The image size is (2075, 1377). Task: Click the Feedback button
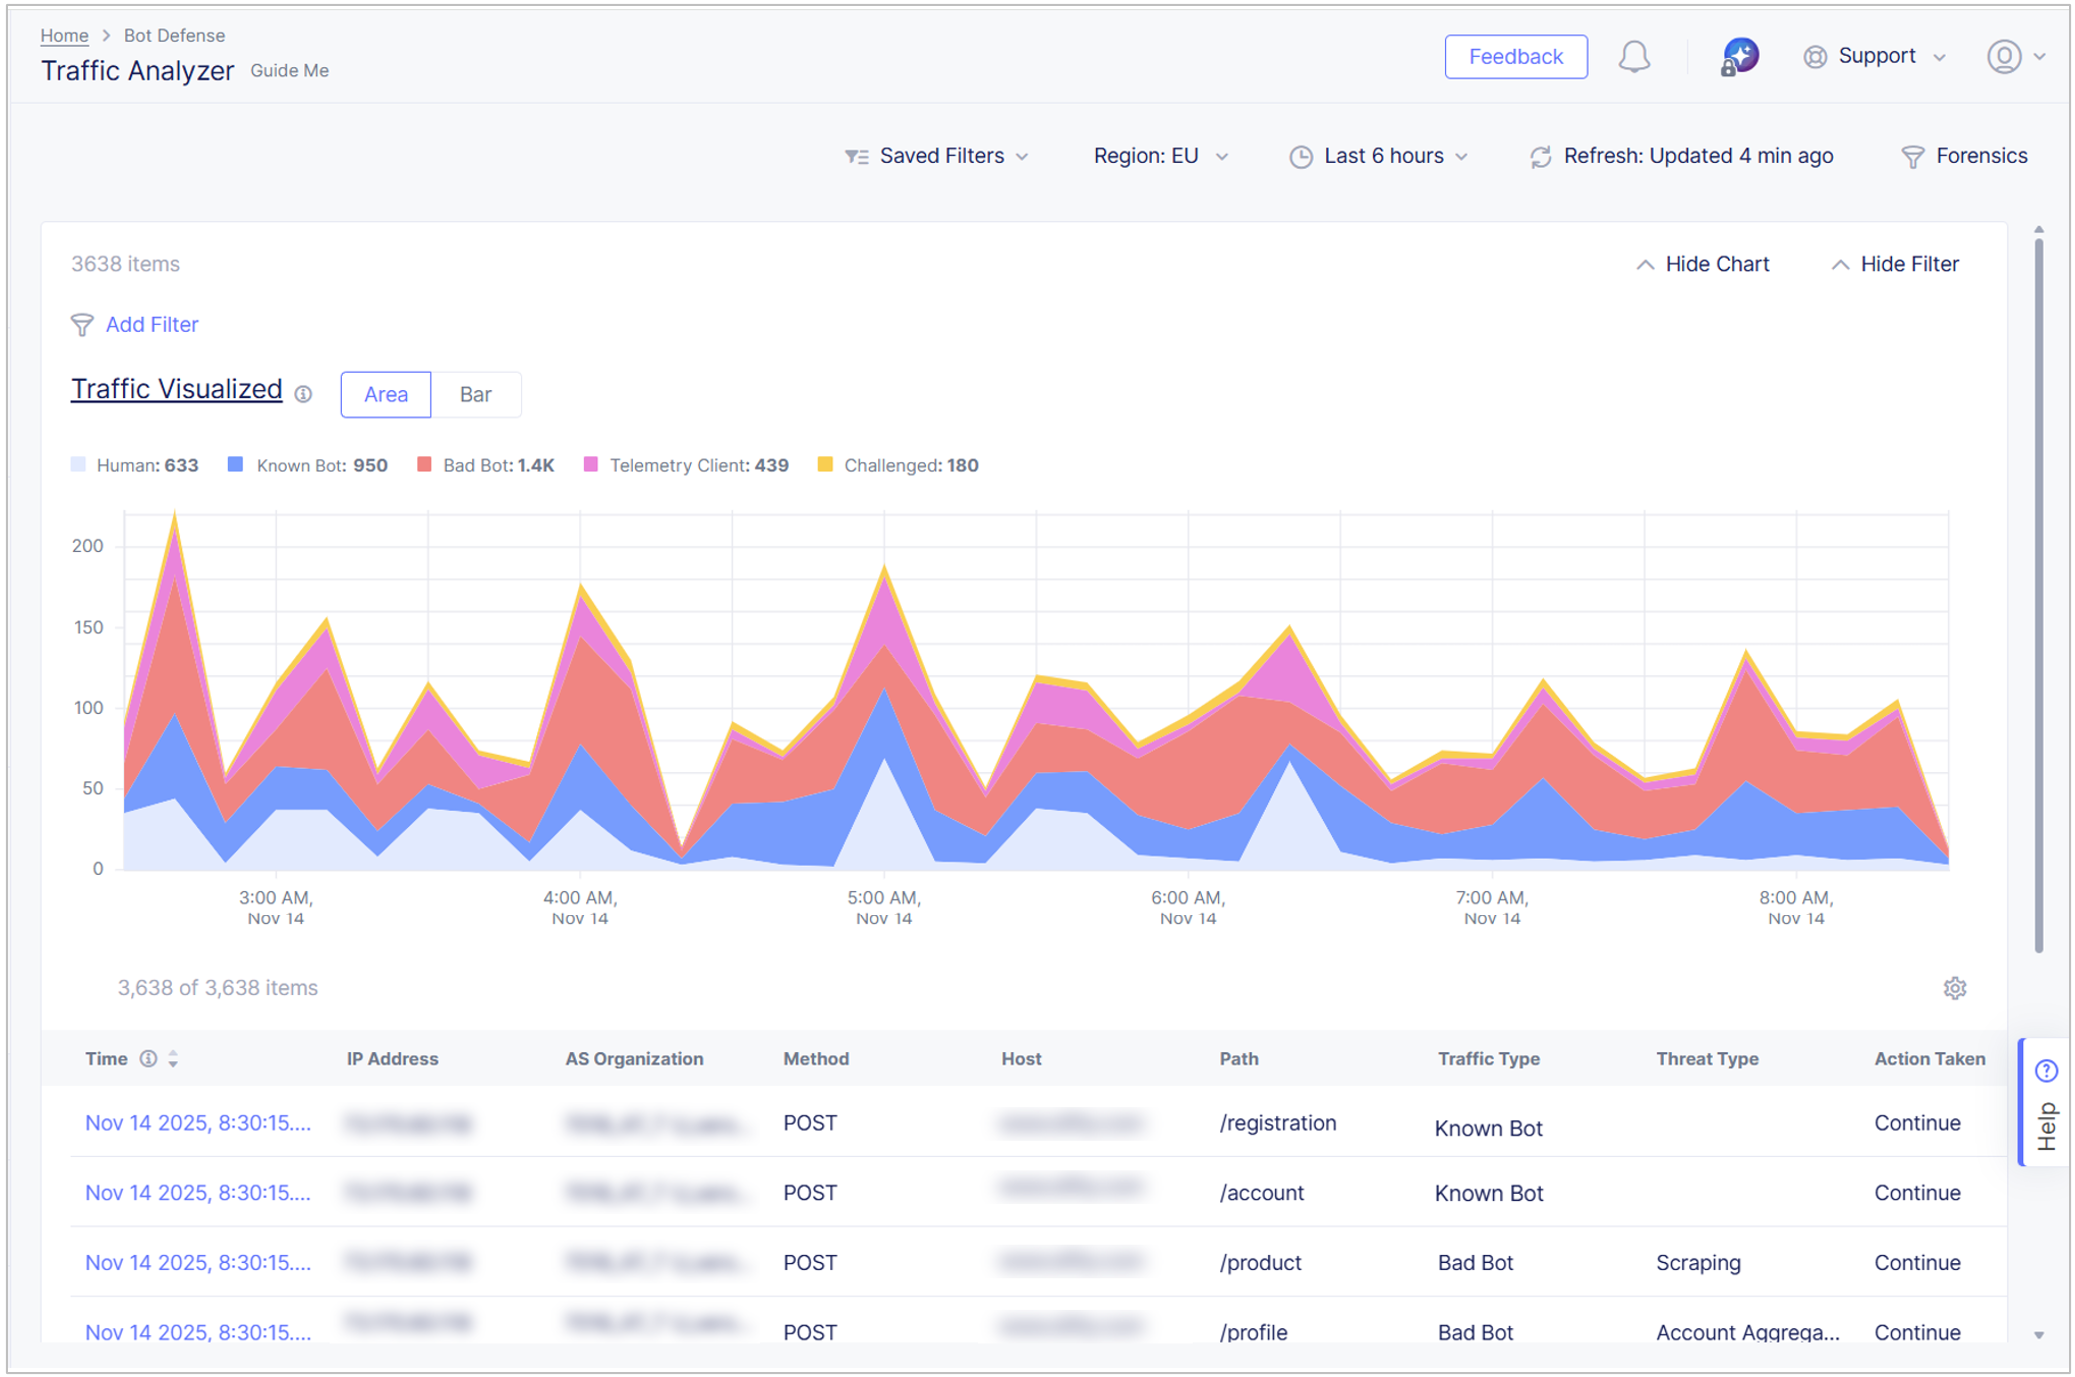1515,57
